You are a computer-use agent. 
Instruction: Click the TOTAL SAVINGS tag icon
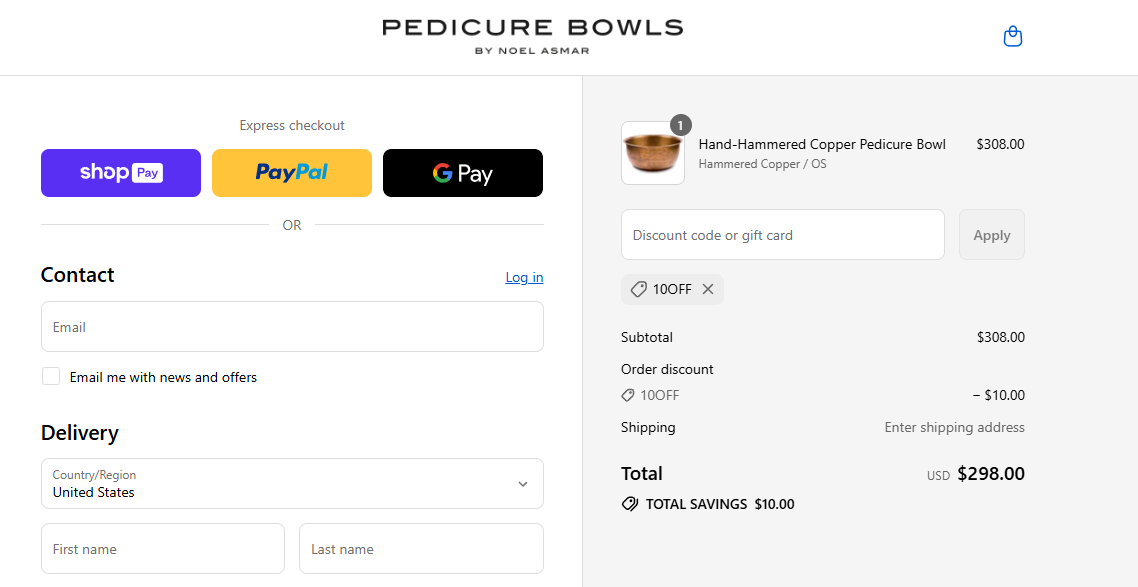click(630, 504)
